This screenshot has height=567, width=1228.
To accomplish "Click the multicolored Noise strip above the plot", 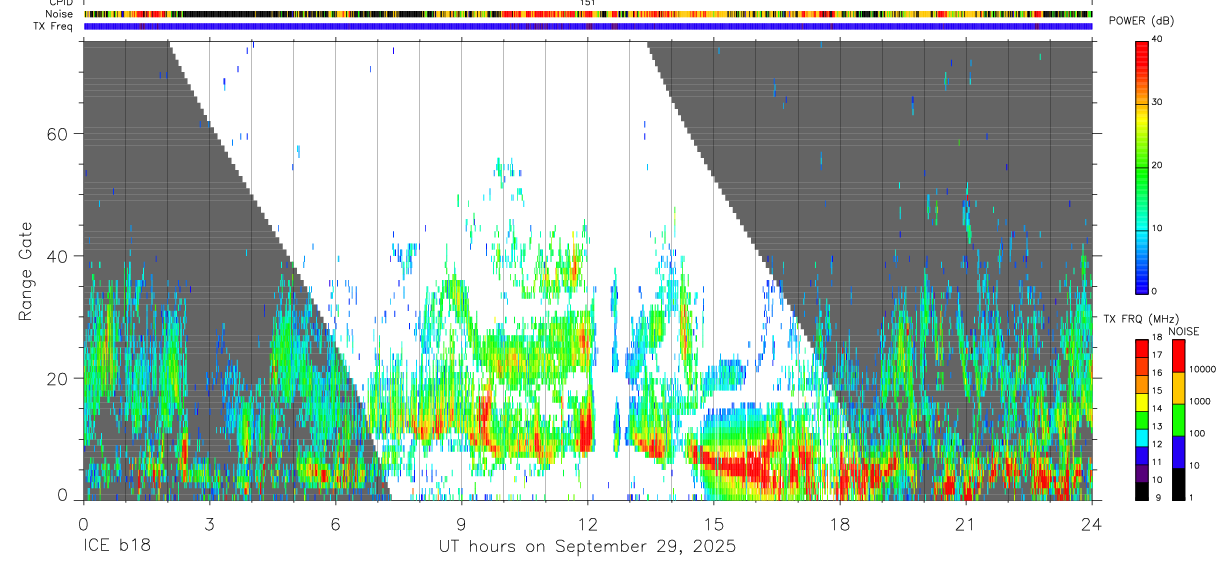I will 588,14.
